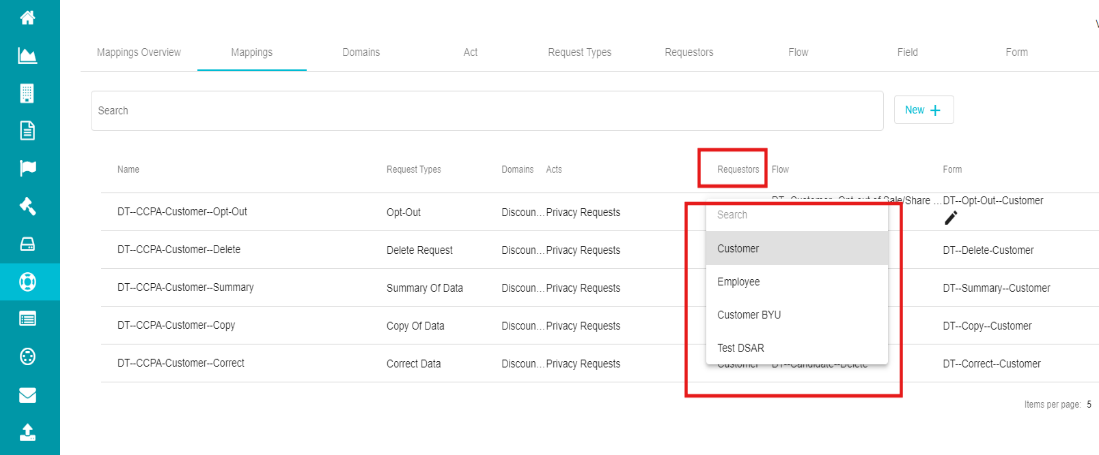Screen dimensions: 1099x455
Task: Click the Requestors column header
Action: point(738,170)
